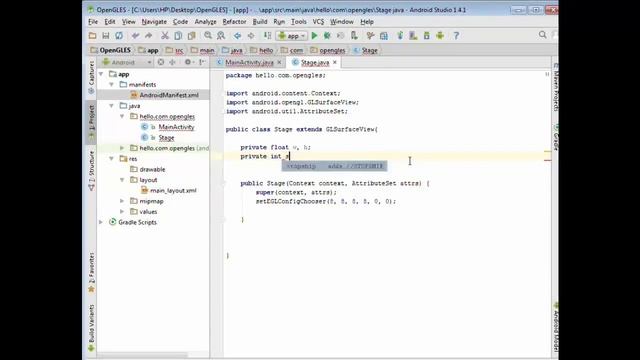This screenshot has width=640, height=360.
Task: Click the Paste toolbar icon
Action: [191, 36]
